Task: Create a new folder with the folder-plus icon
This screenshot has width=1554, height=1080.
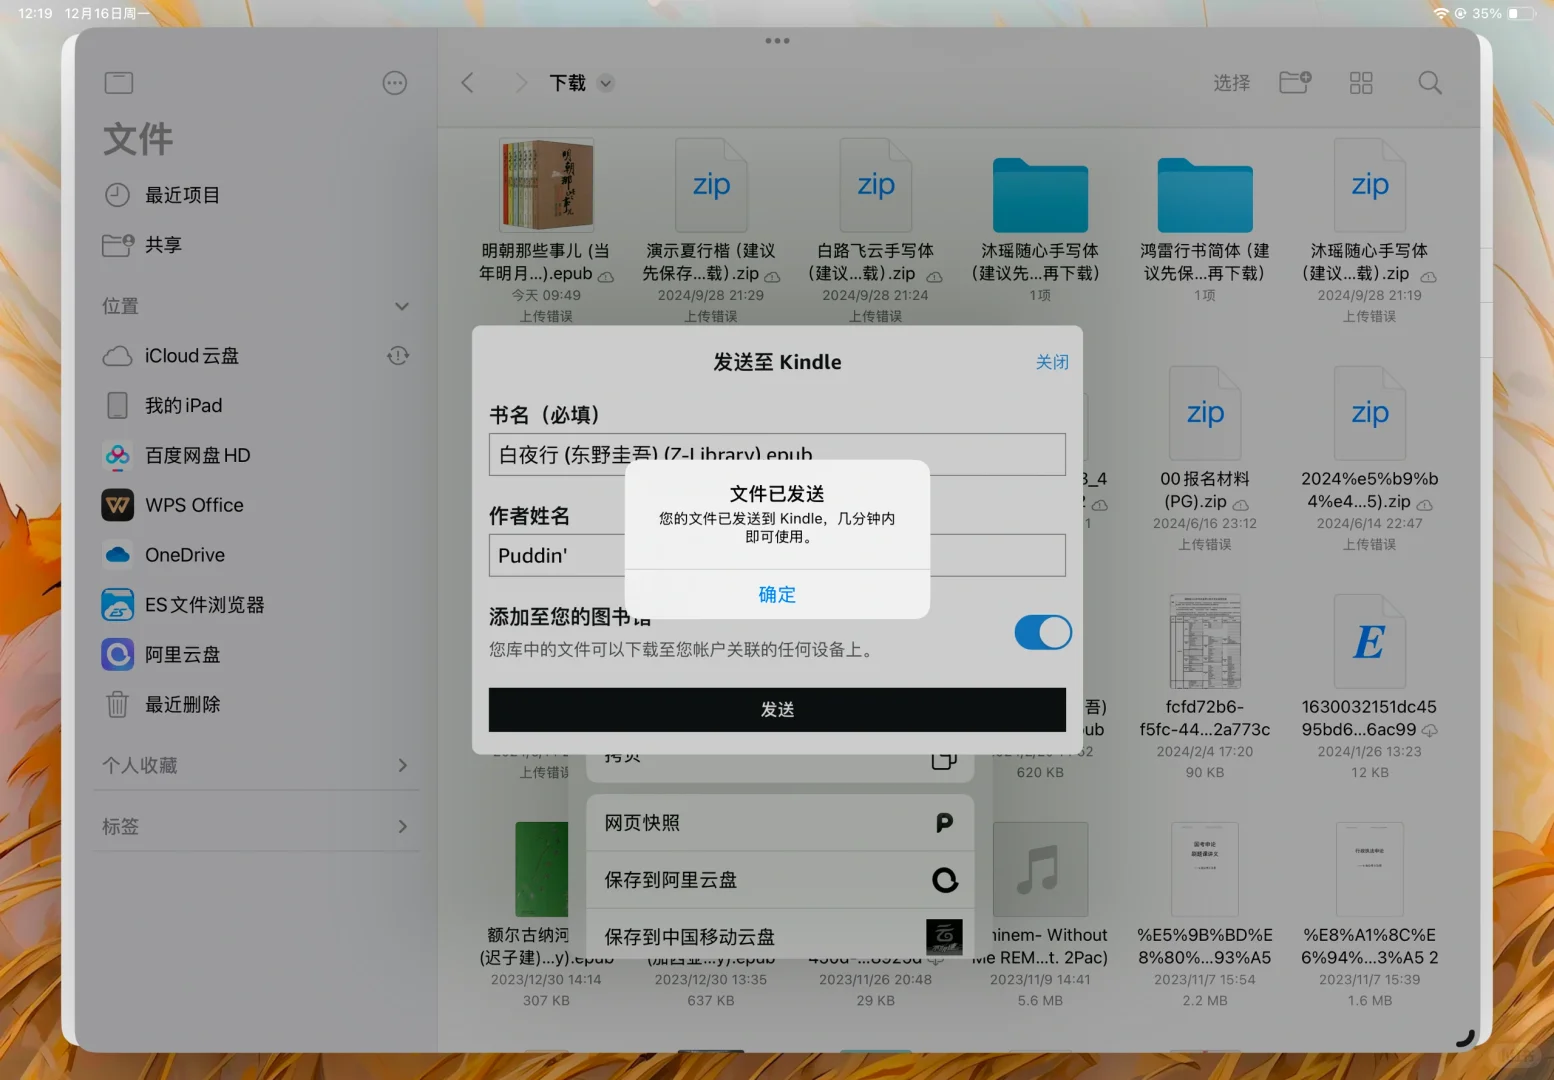Action: click(x=1295, y=82)
